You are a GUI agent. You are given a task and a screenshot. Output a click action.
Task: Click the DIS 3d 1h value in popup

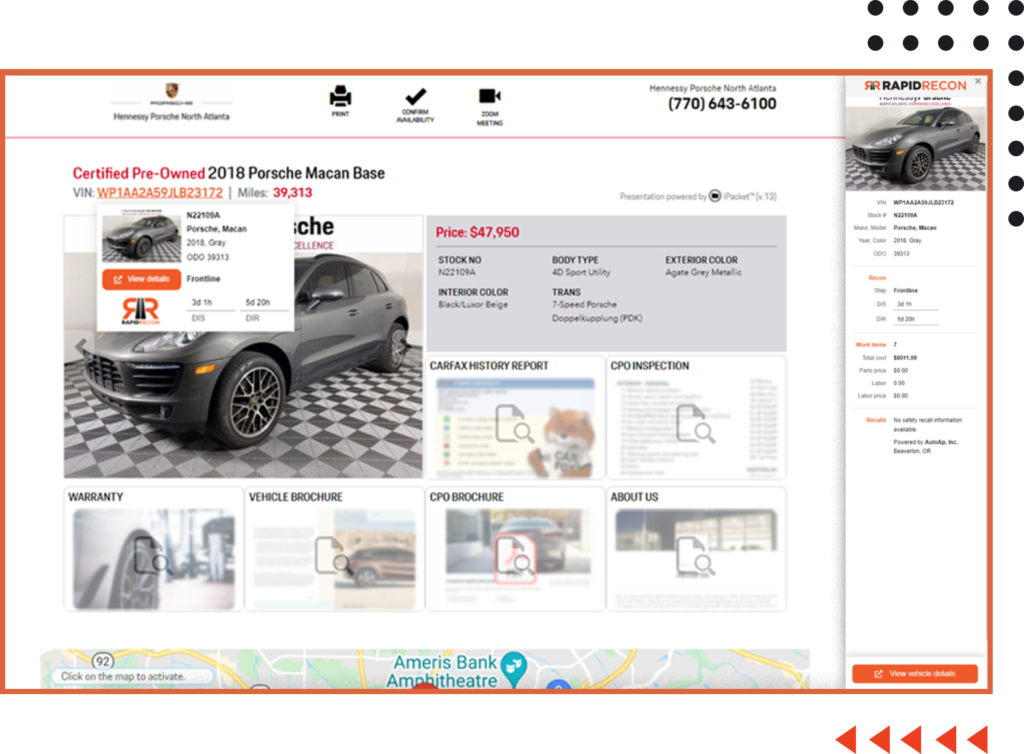[202, 302]
